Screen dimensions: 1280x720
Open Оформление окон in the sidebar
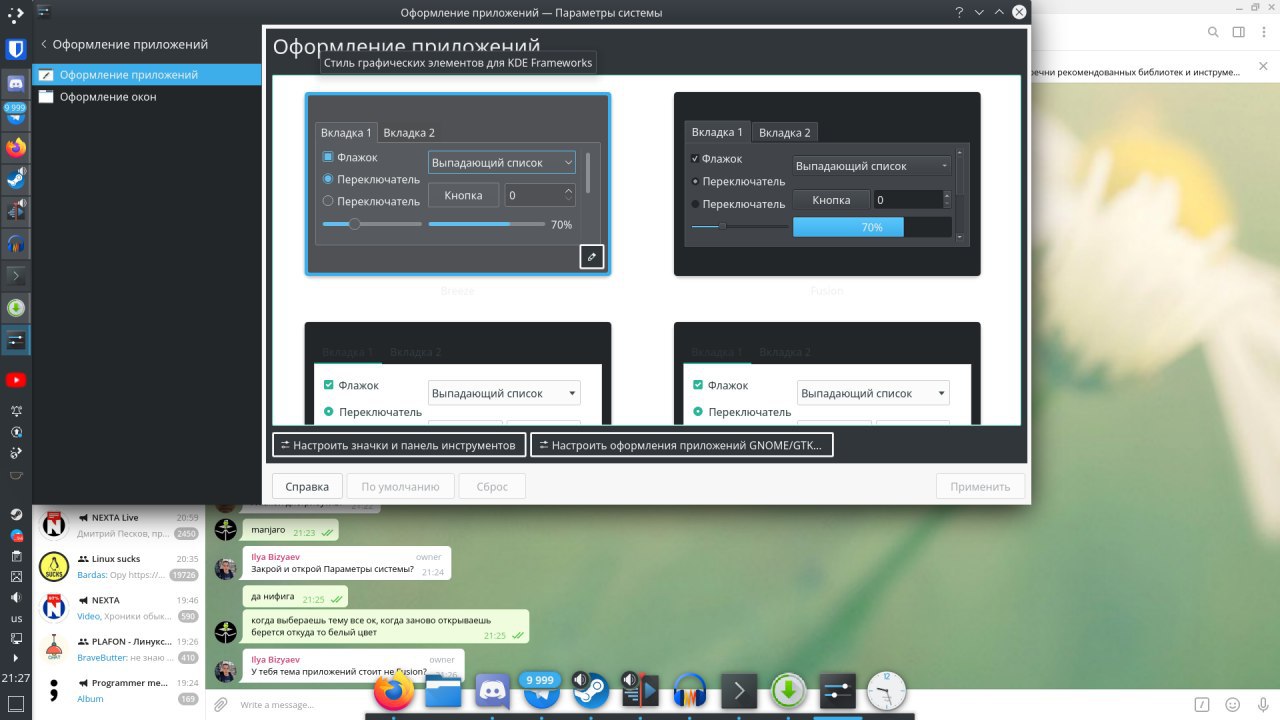(x=147, y=97)
